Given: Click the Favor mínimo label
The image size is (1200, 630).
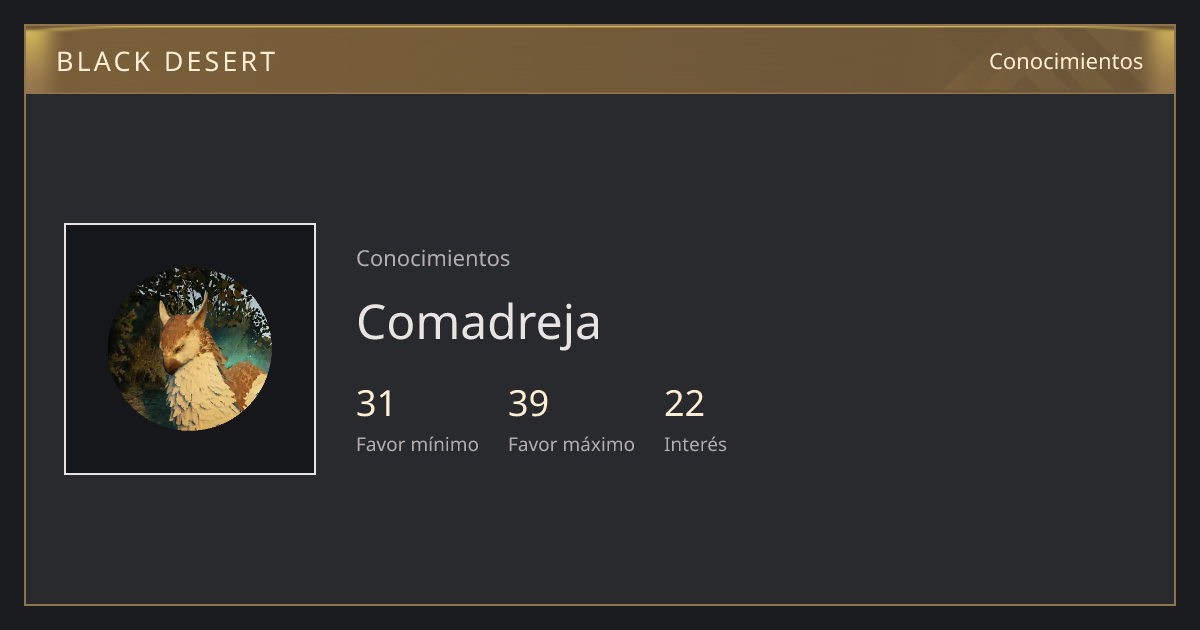Looking at the screenshot, I should click(x=417, y=444).
